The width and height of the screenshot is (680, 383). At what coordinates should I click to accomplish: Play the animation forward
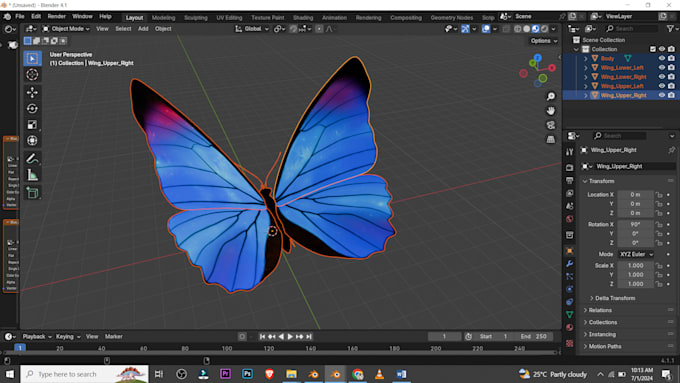(290, 337)
